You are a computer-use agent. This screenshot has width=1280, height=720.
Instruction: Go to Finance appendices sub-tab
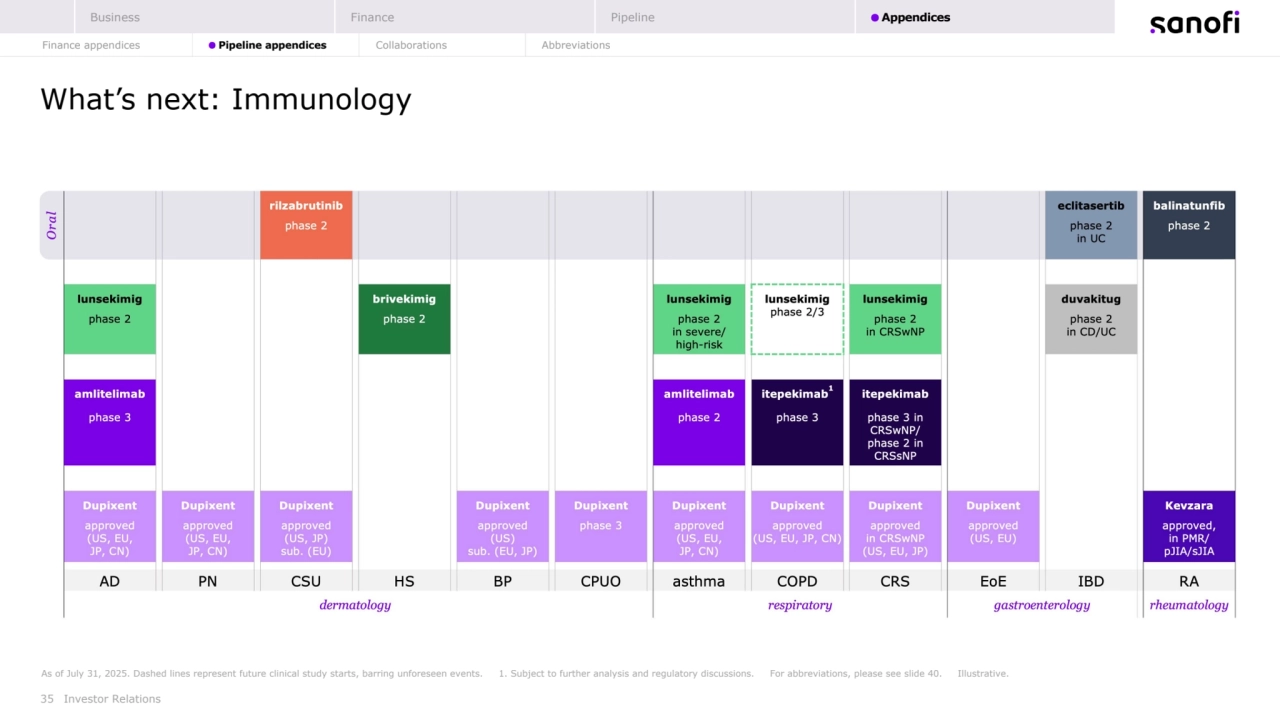point(91,45)
